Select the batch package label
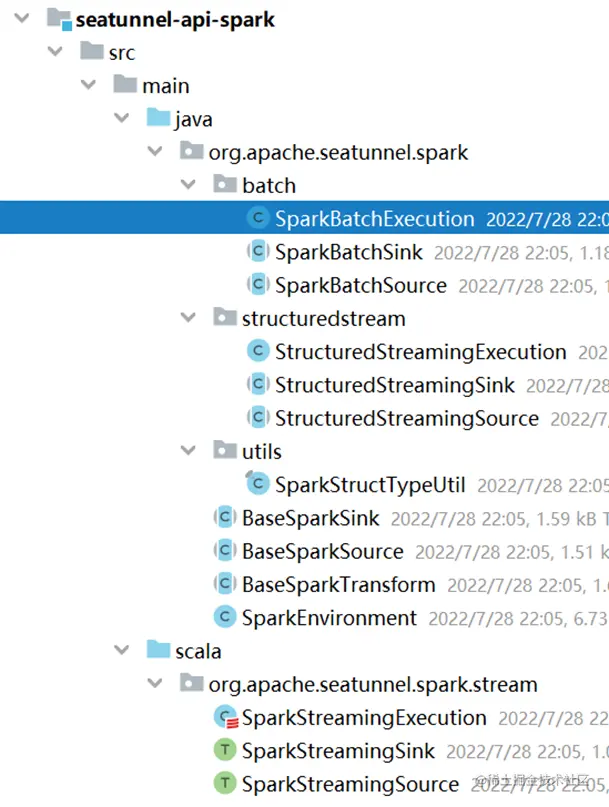This screenshot has width=609, height=807. (x=269, y=185)
